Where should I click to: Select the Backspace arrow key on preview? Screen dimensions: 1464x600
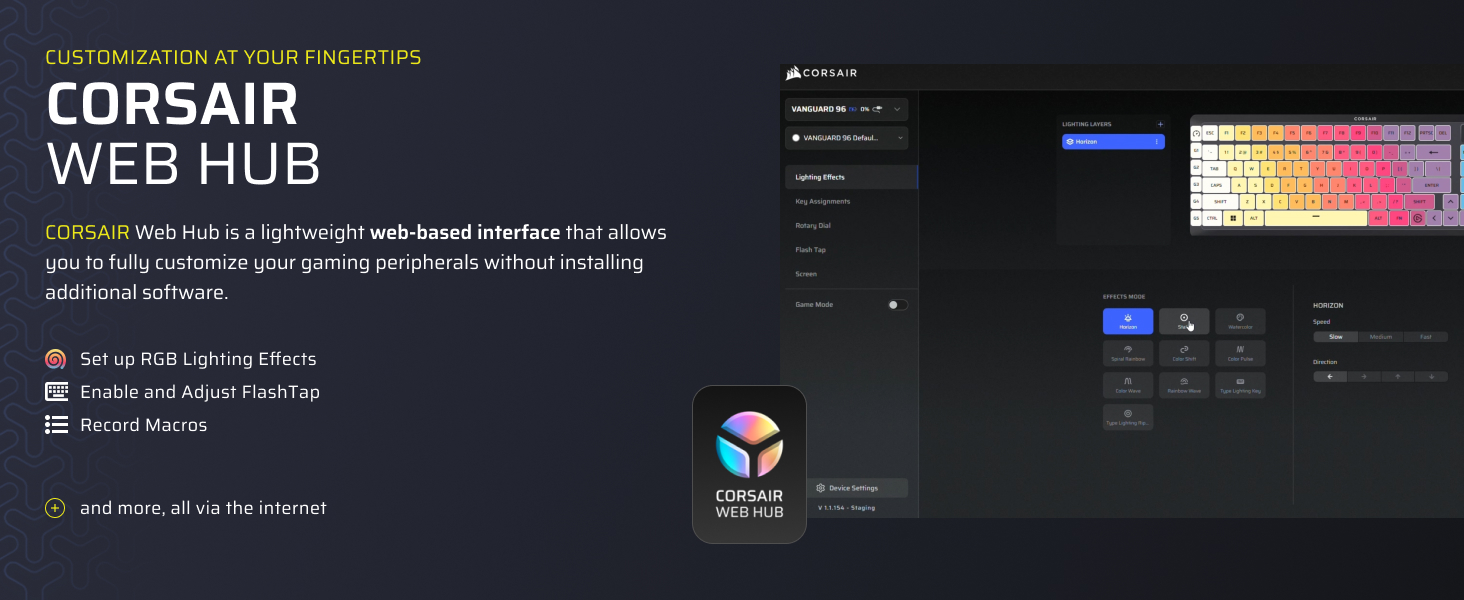(x=1433, y=152)
